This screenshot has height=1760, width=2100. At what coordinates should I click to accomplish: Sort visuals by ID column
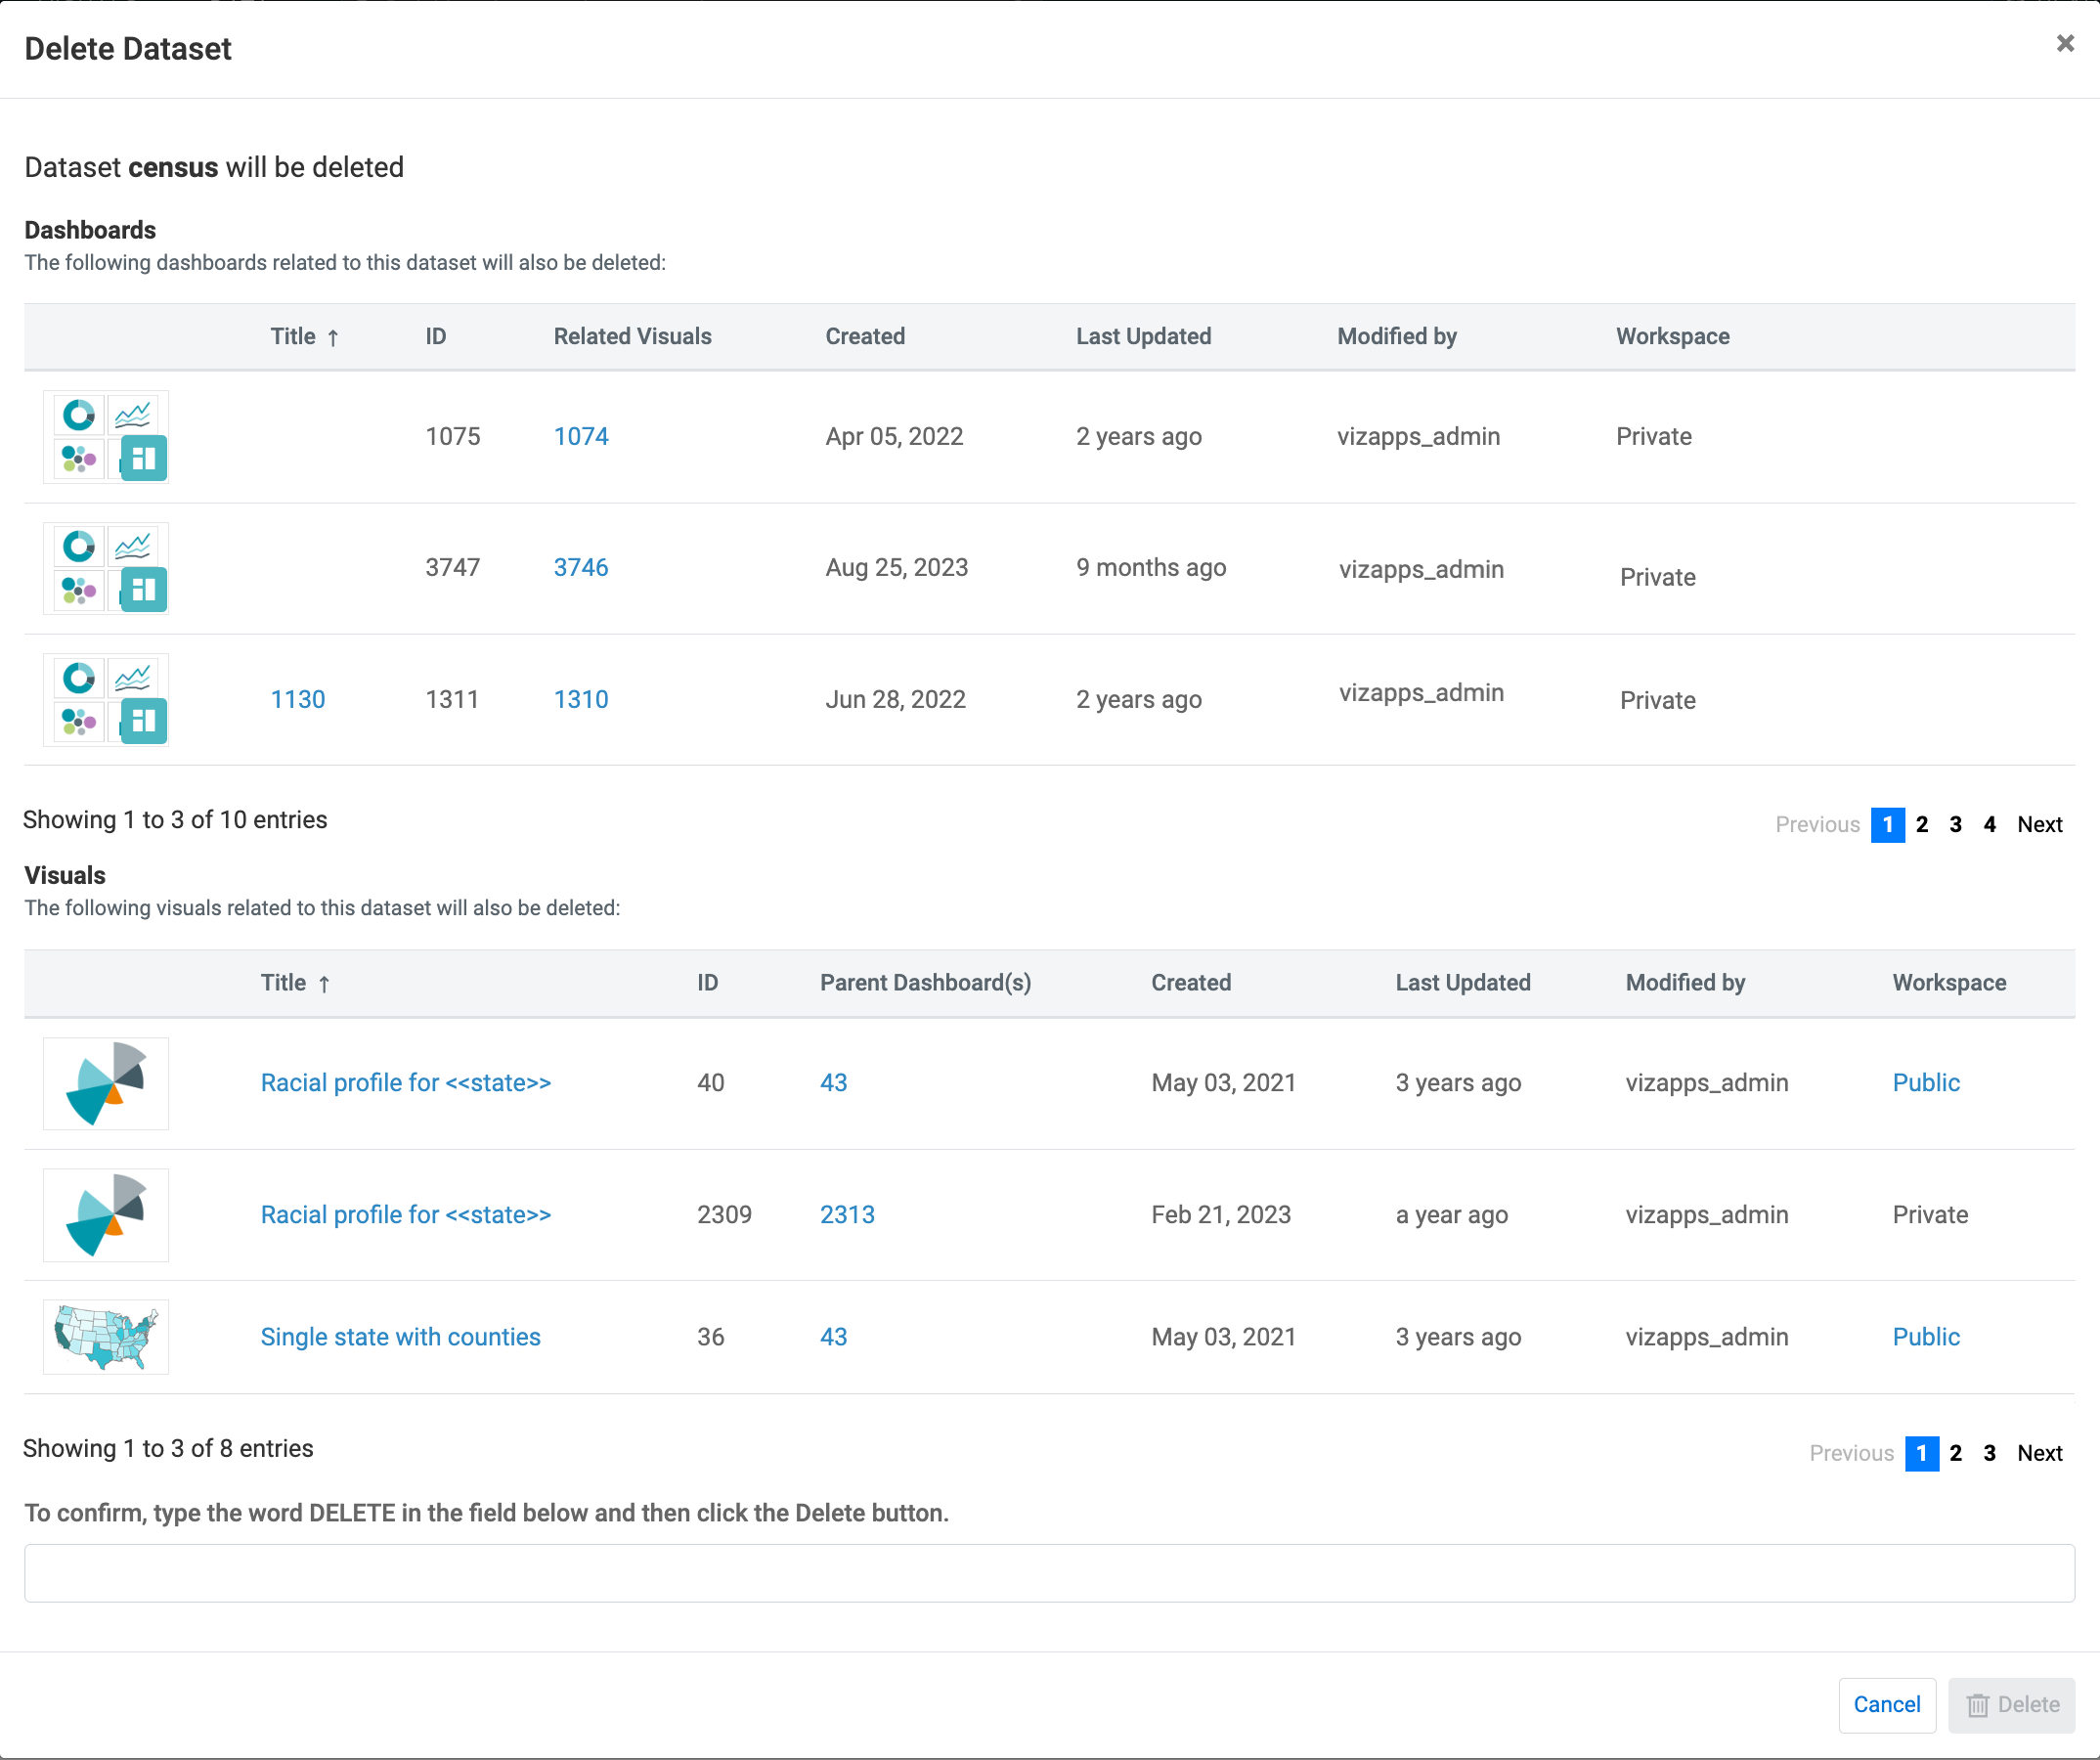(x=708, y=983)
